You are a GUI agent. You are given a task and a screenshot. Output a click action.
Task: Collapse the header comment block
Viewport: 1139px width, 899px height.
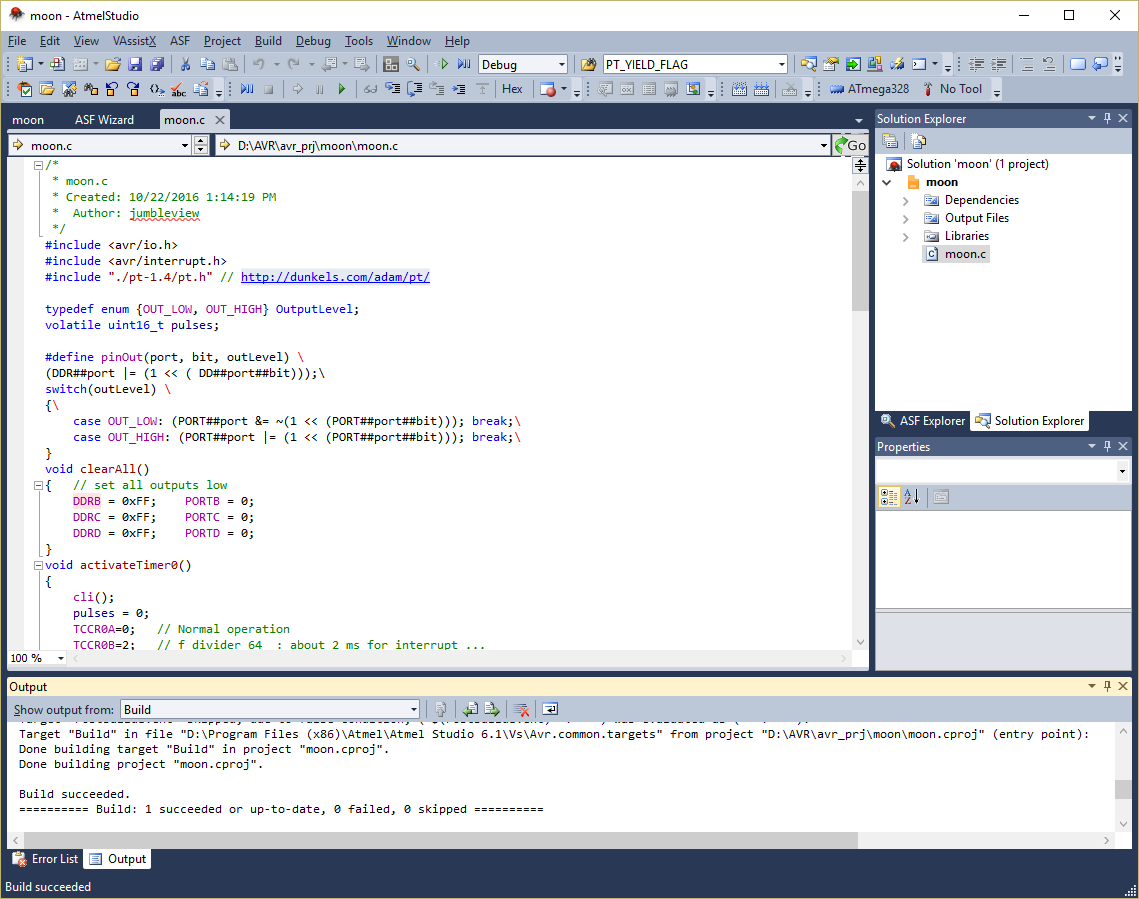point(38,165)
